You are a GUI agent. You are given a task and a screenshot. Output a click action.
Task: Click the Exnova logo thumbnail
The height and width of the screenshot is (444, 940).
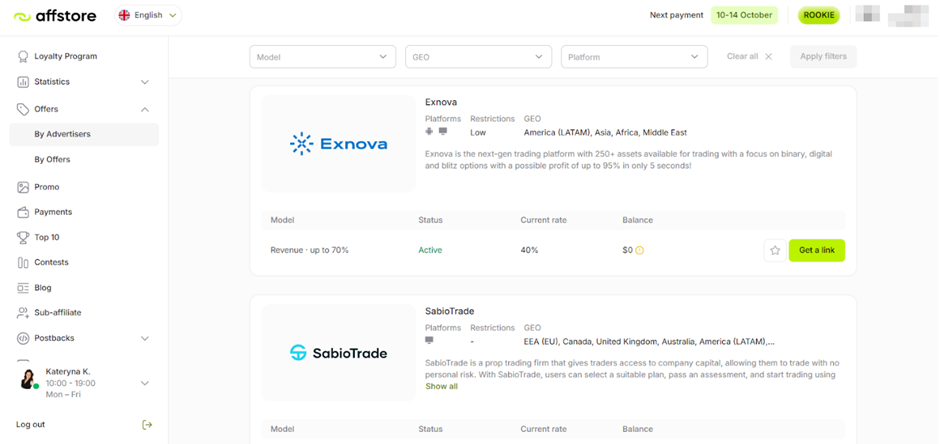pyautogui.click(x=338, y=144)
